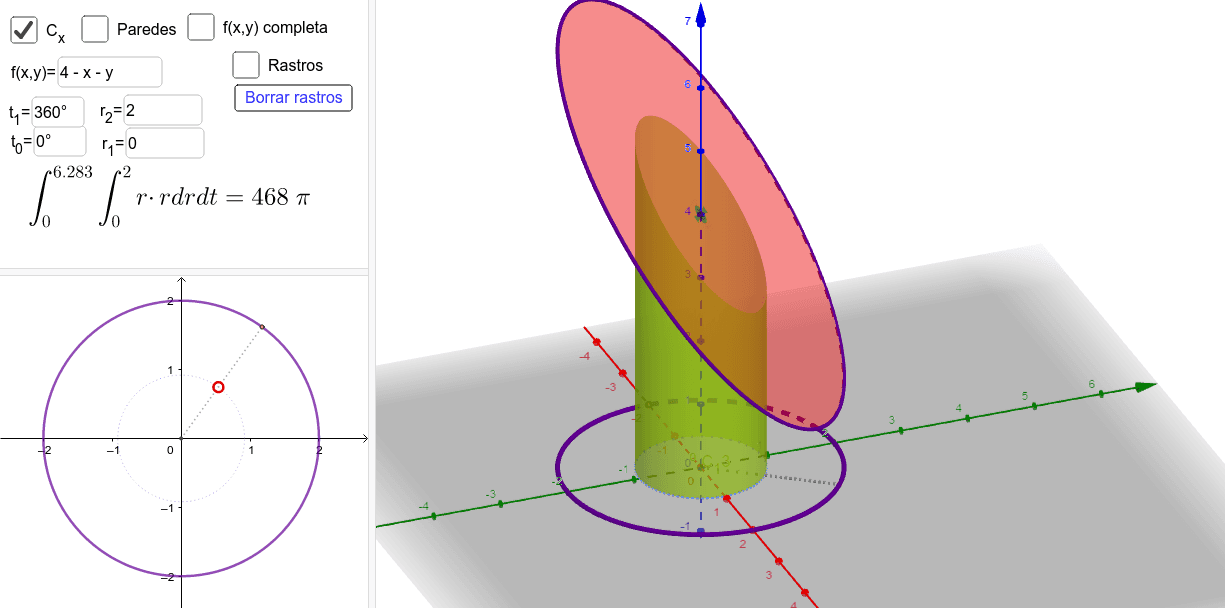Uncheck the Cx checkbox
1227x610 pixels.
(x=24, y=30)
